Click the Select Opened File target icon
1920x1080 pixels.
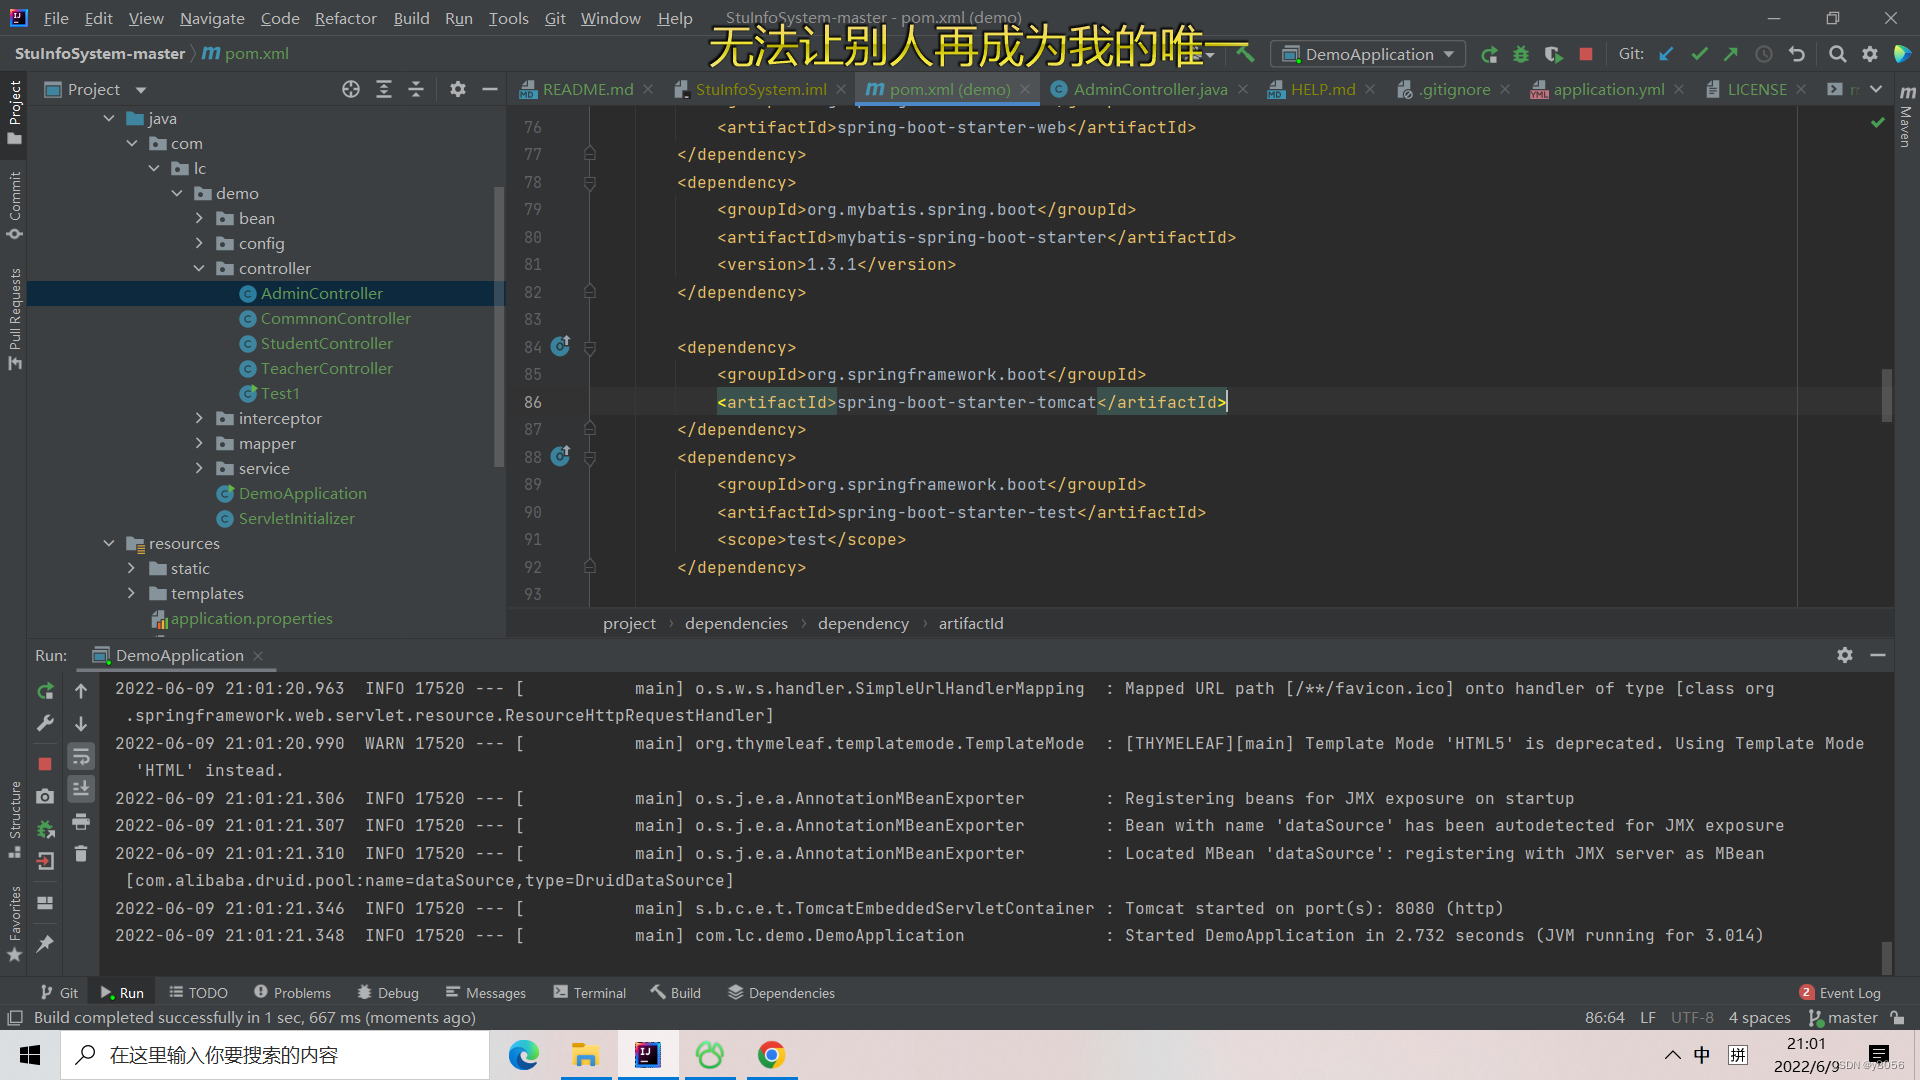350,89
